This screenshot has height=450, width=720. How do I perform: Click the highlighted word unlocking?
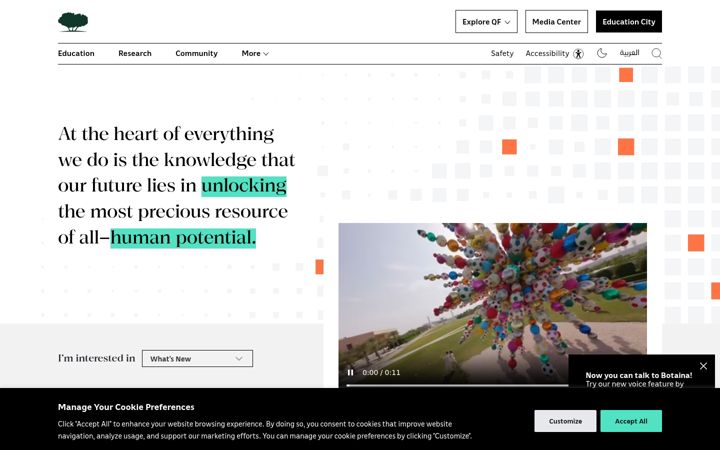tap(244, 186)
